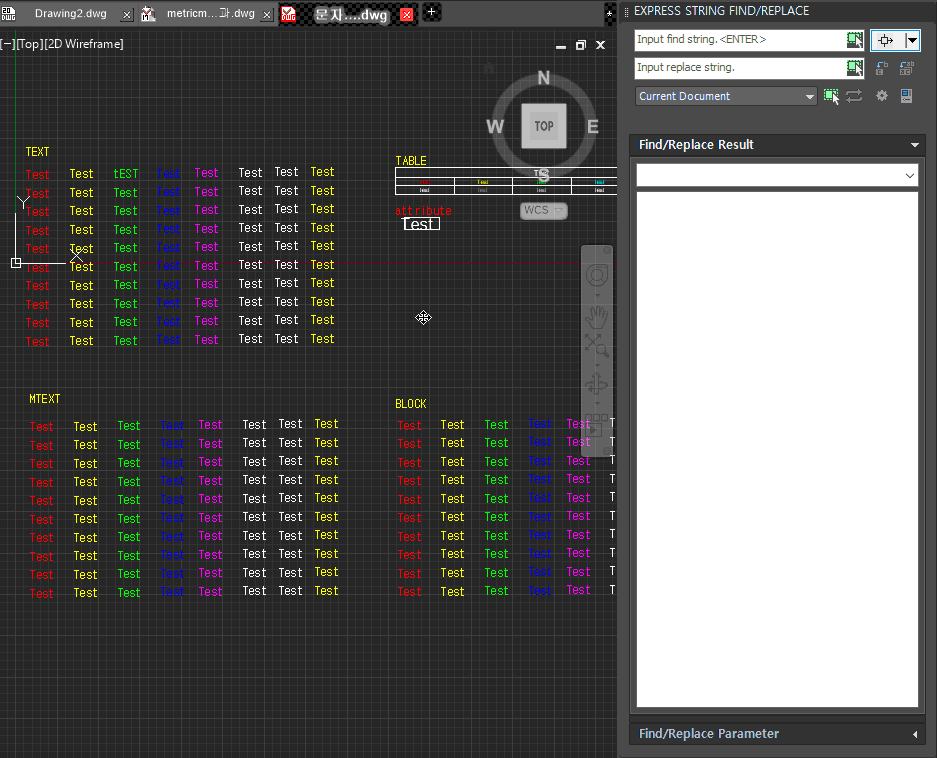The image size is (937, 758).
Task: Click the ViewCube home icon
Action: (489, 69)
